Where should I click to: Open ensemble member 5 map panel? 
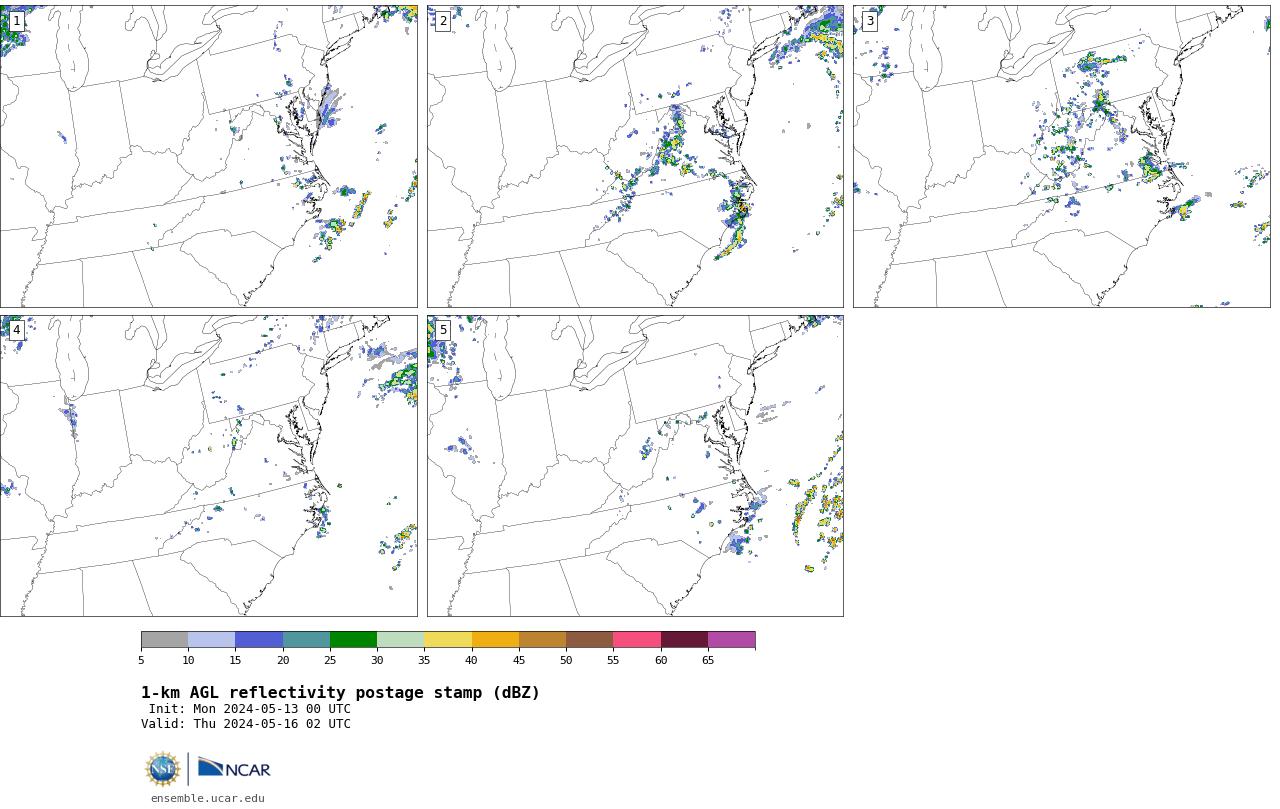(x=635, y=466)
